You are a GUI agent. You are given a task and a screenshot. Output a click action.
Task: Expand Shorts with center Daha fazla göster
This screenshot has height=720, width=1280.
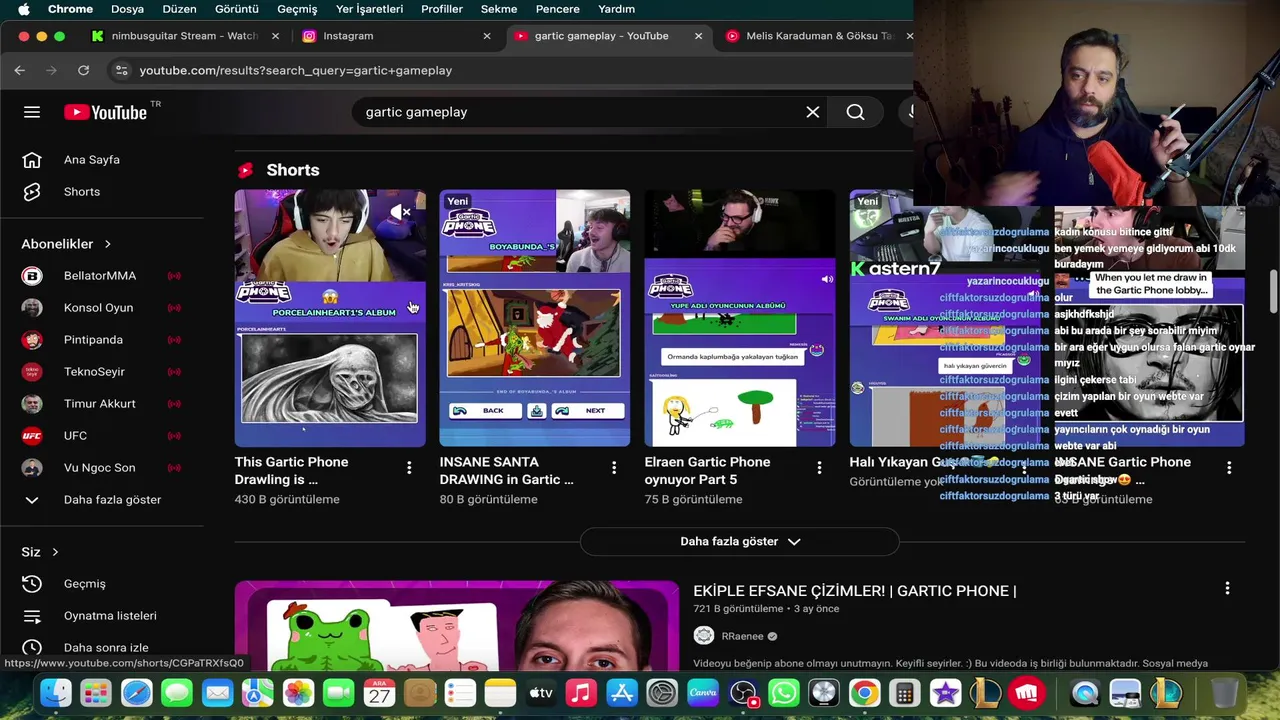pos(740,541)
